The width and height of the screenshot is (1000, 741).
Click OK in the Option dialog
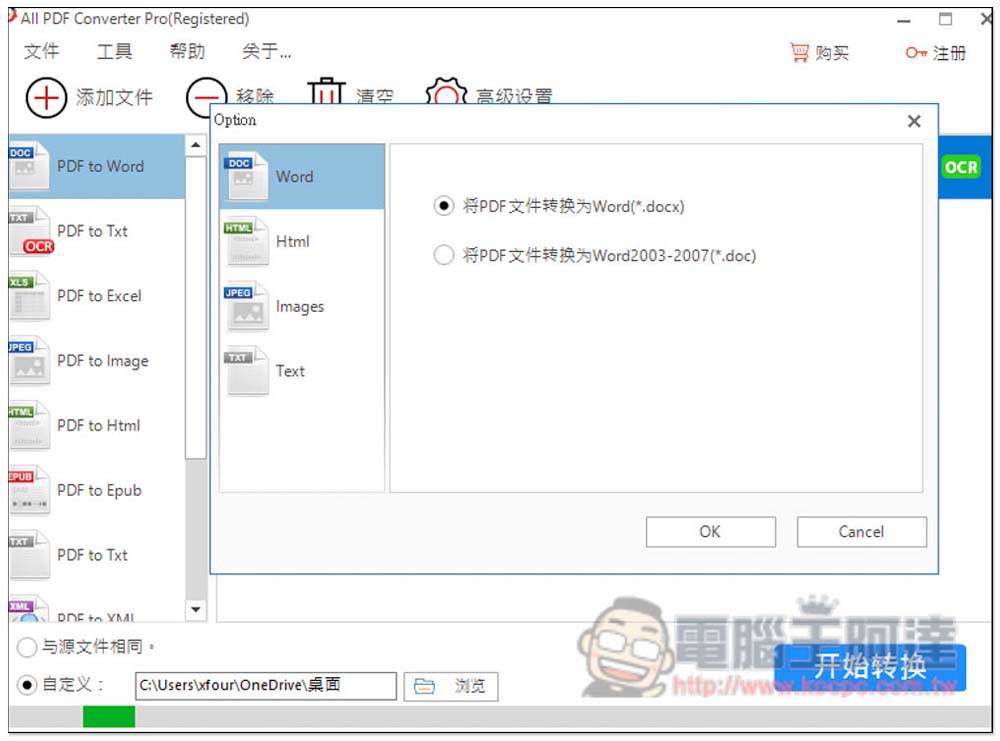point(710,532)
